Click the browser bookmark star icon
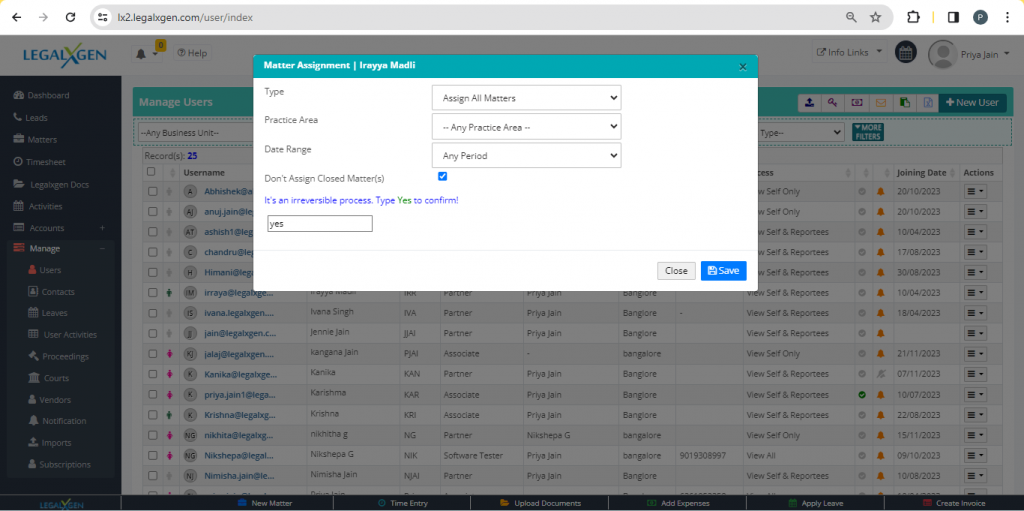The image size is (1024, 511). [876, 17]
